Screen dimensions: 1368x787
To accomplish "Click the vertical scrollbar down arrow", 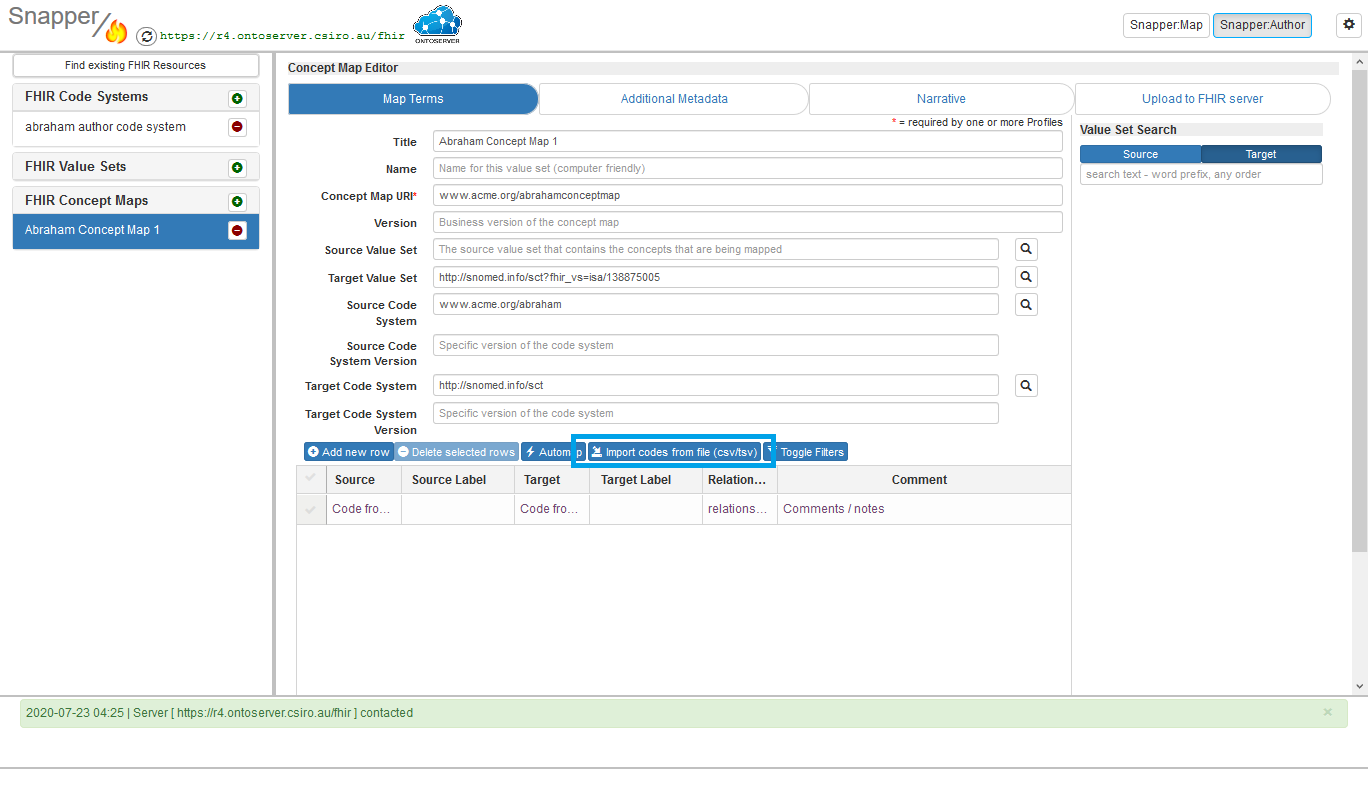I will [x=1359, y=686].
